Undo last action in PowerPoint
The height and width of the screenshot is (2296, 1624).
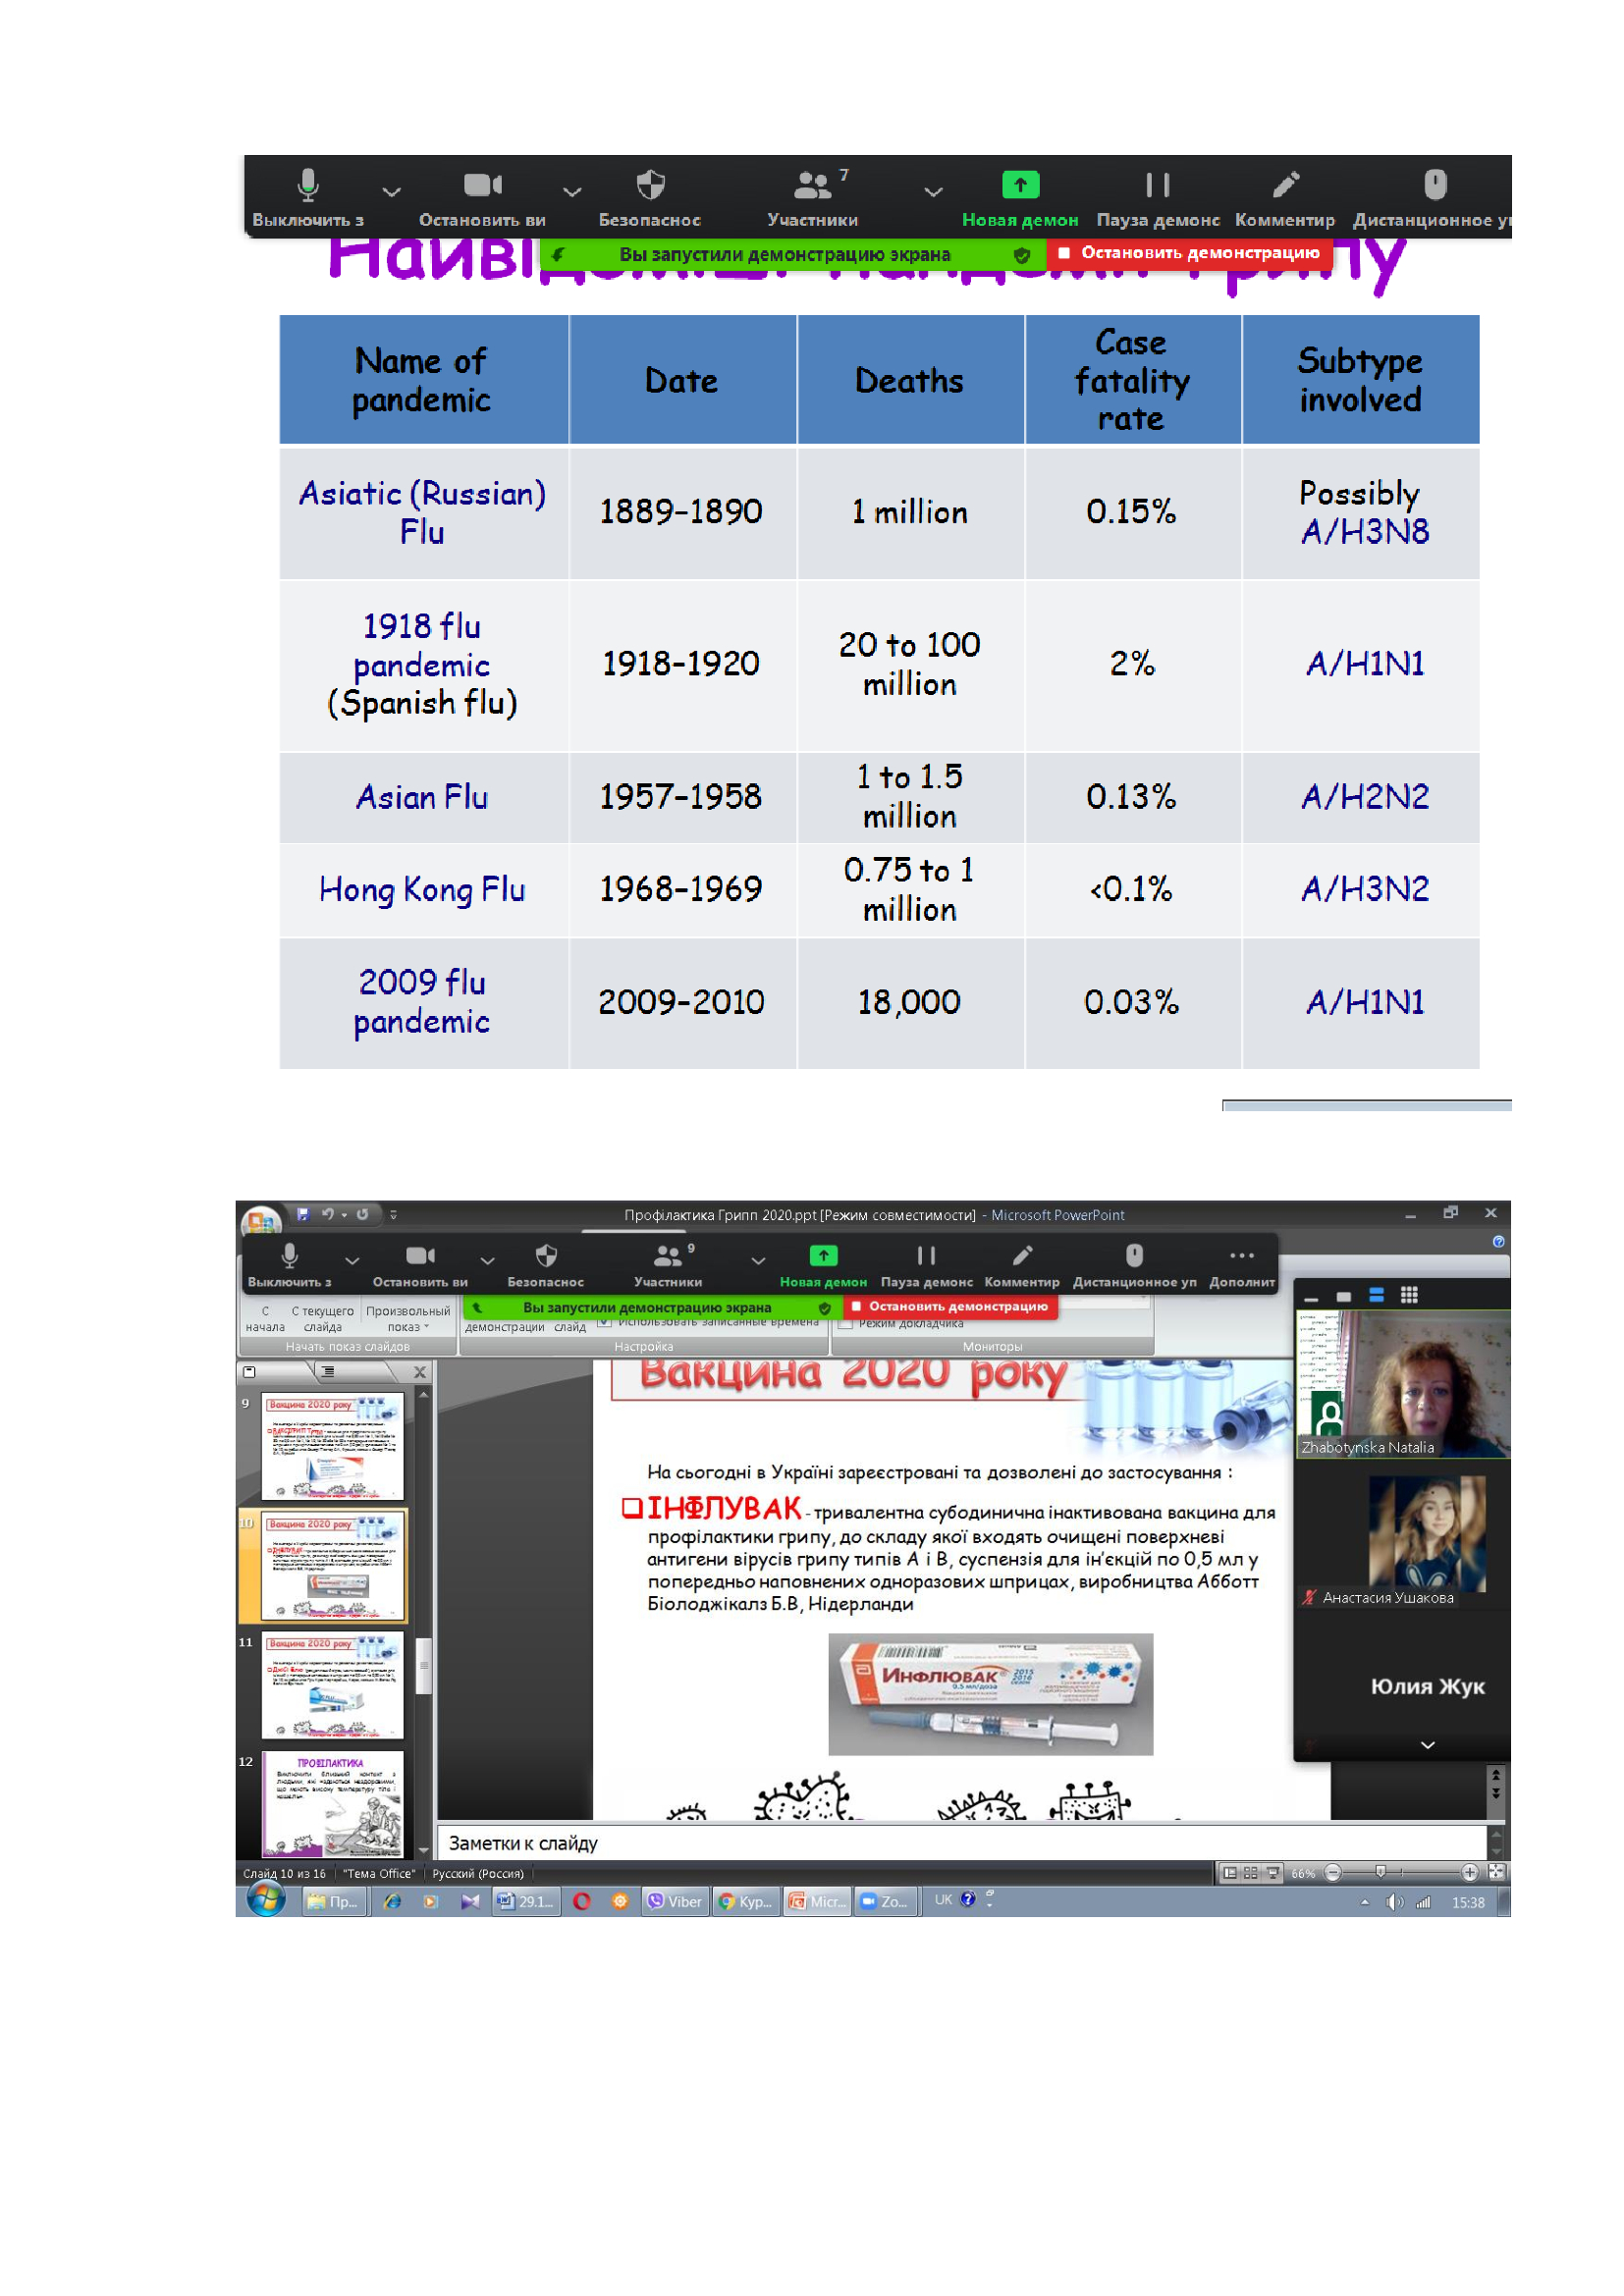328,1215
